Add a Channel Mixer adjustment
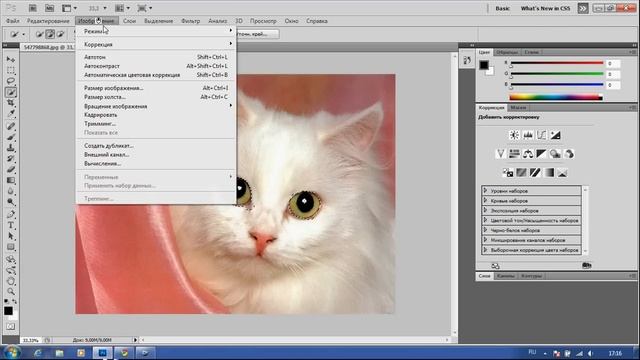 [569, 154]
